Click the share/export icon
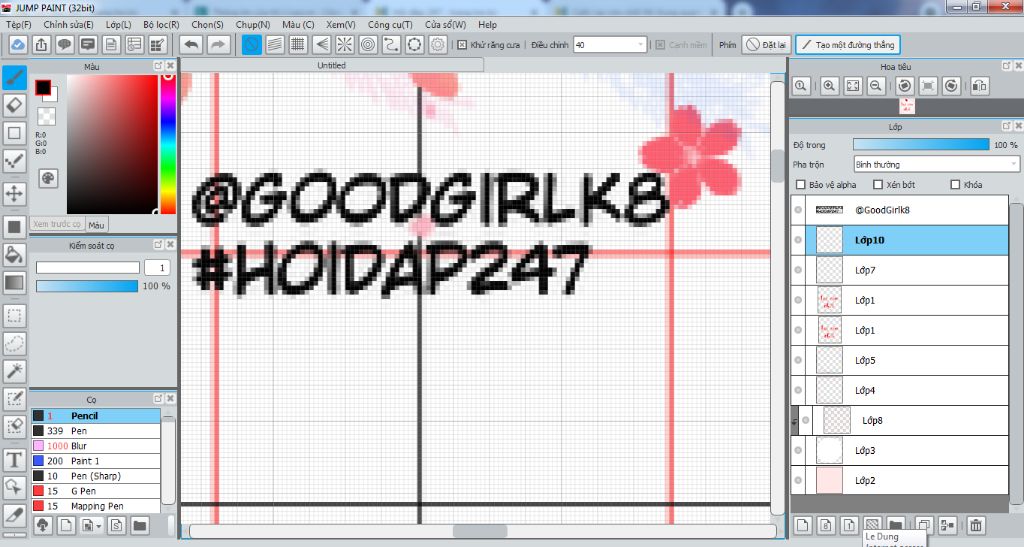 [x=41, y=45]
